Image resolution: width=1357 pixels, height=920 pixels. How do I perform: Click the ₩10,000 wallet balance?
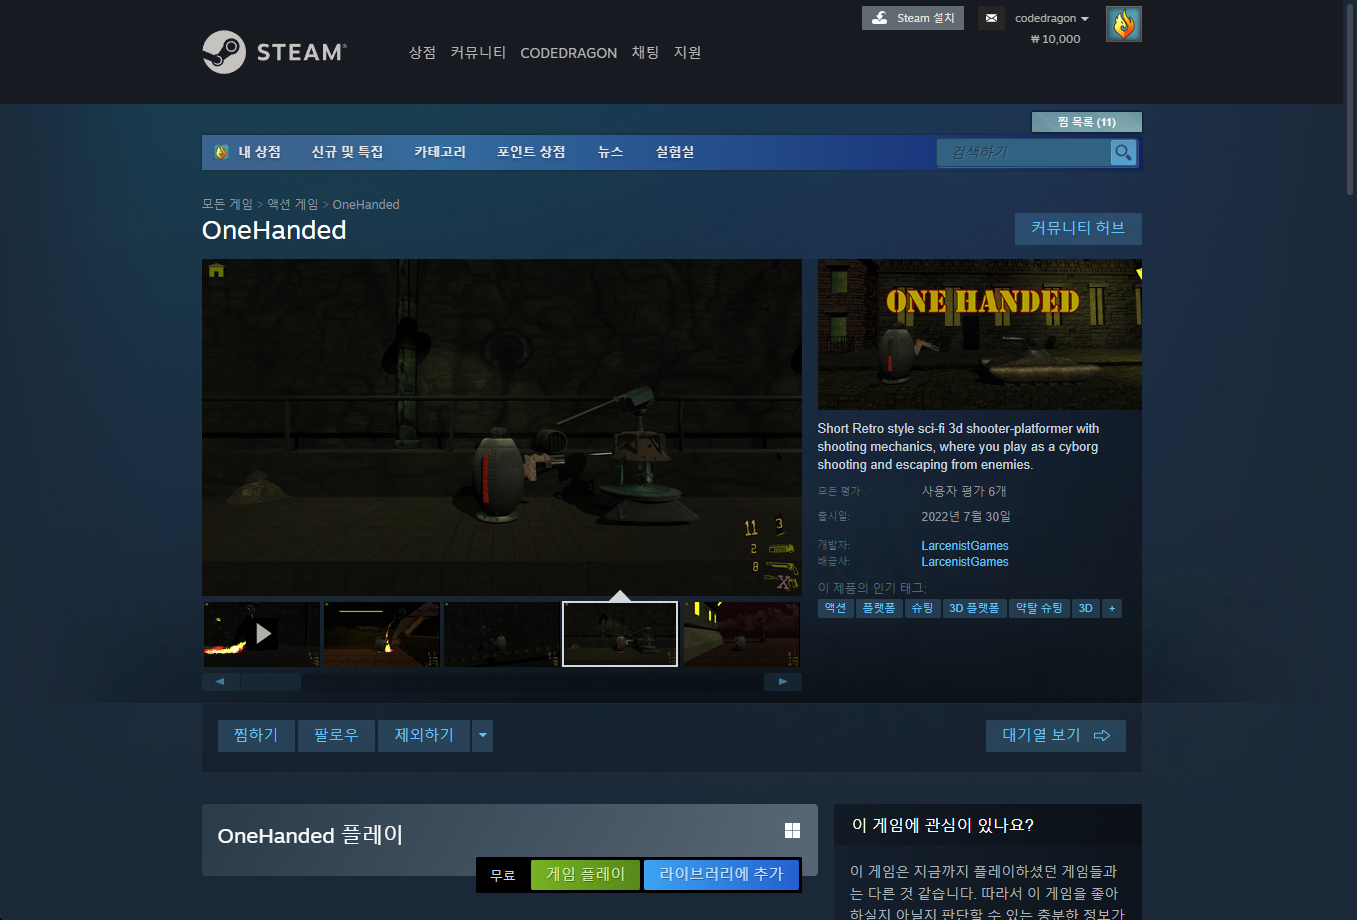click(1056, 39)
